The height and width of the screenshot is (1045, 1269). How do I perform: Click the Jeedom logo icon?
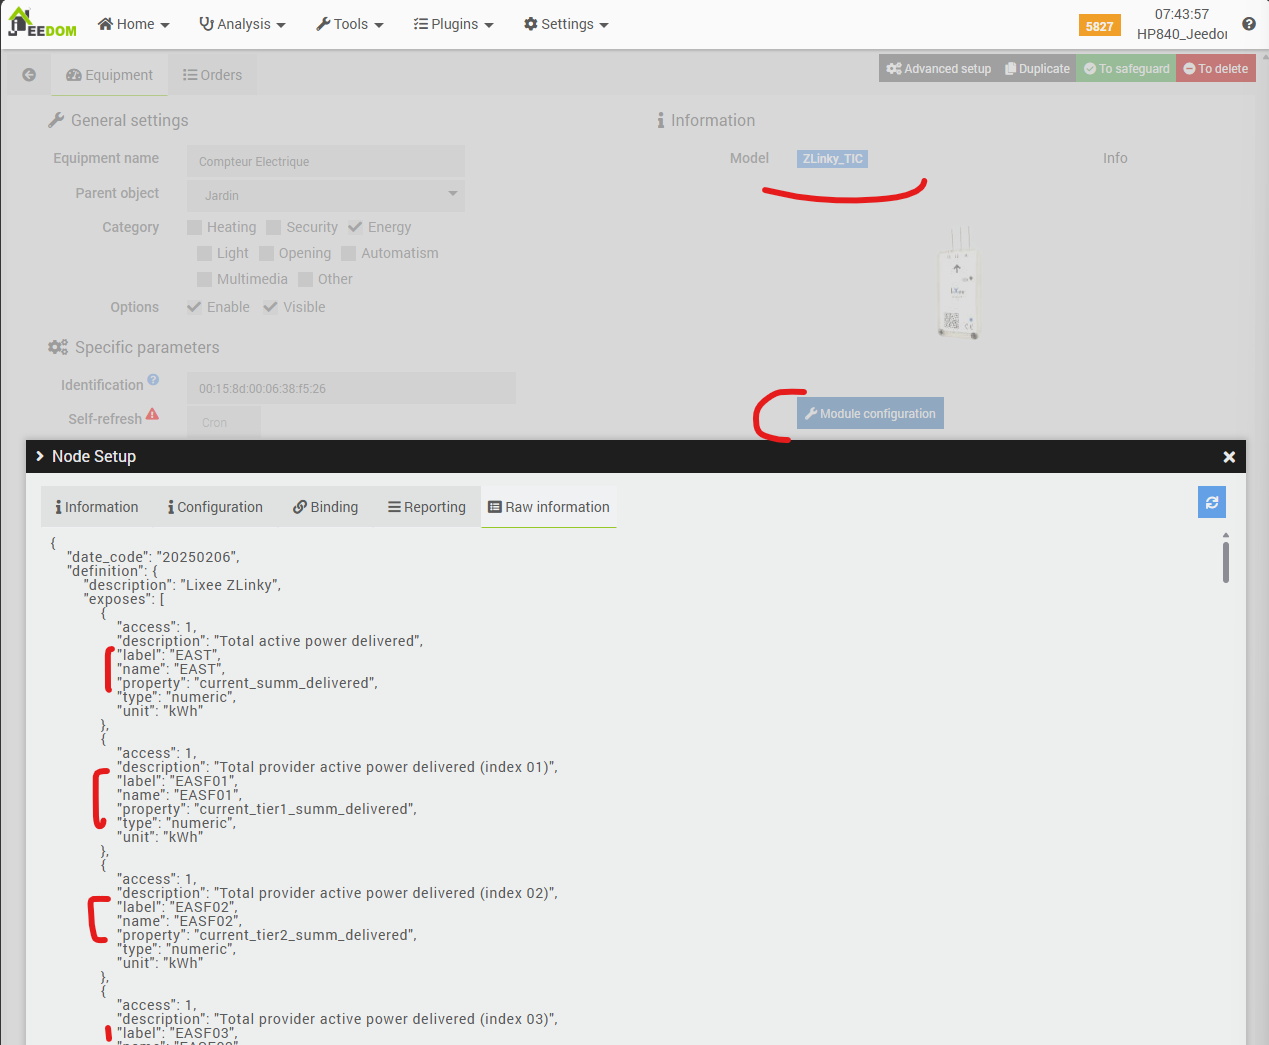click(42, 23)
